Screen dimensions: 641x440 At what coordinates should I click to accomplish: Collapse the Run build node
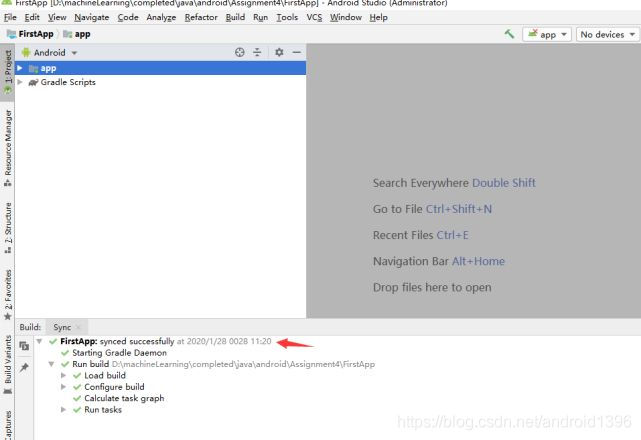pos(51,364)
